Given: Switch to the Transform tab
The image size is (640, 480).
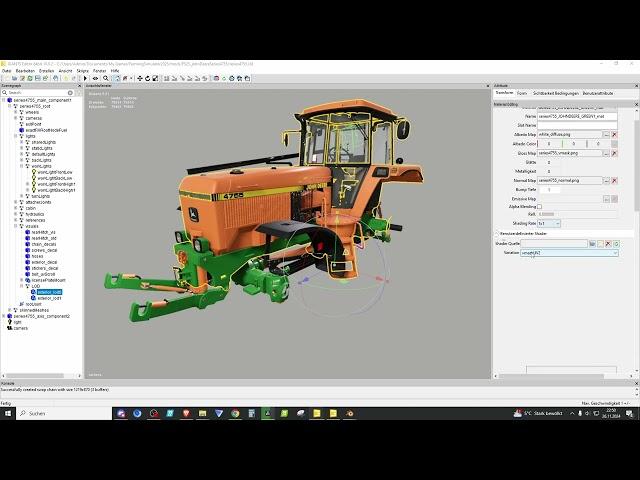Looking at the screenshot, I should 504,93.
